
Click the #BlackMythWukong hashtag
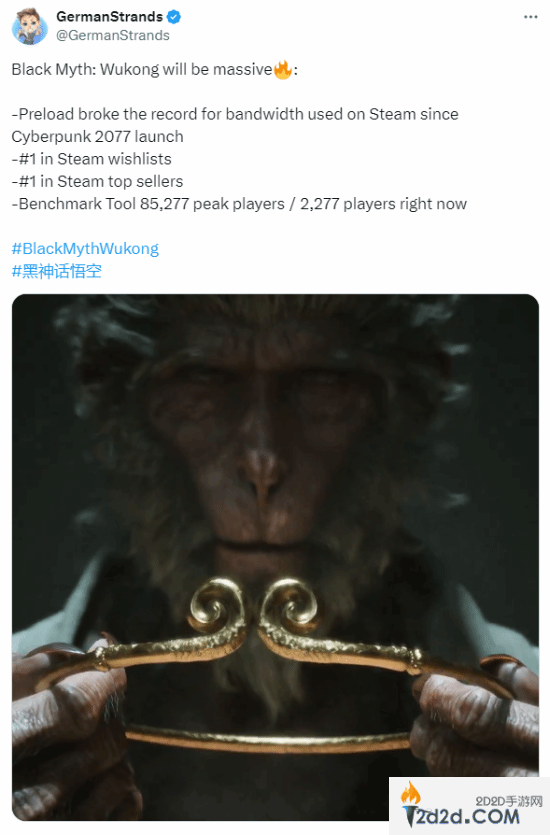tap(85, 249)
